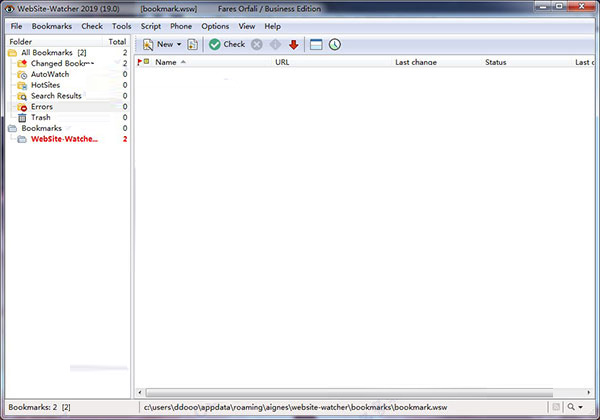Click the grey status bar page icon

click(x=556, y=407)
